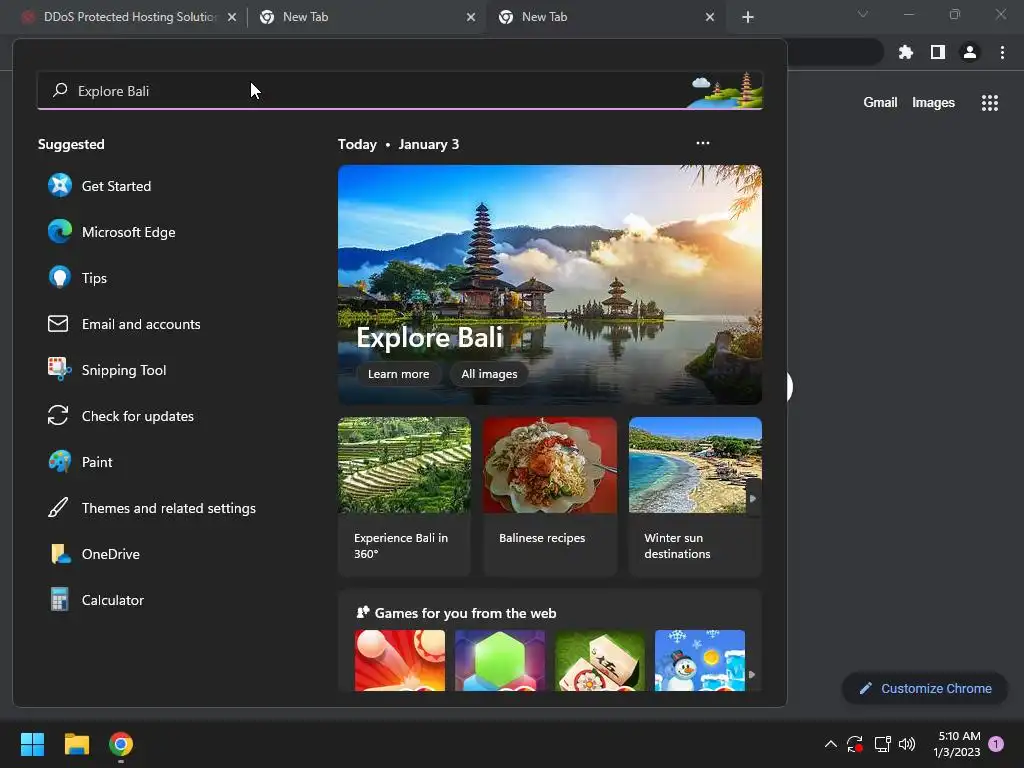Click All images button
1024x768 pixels.
coord(489,374)
